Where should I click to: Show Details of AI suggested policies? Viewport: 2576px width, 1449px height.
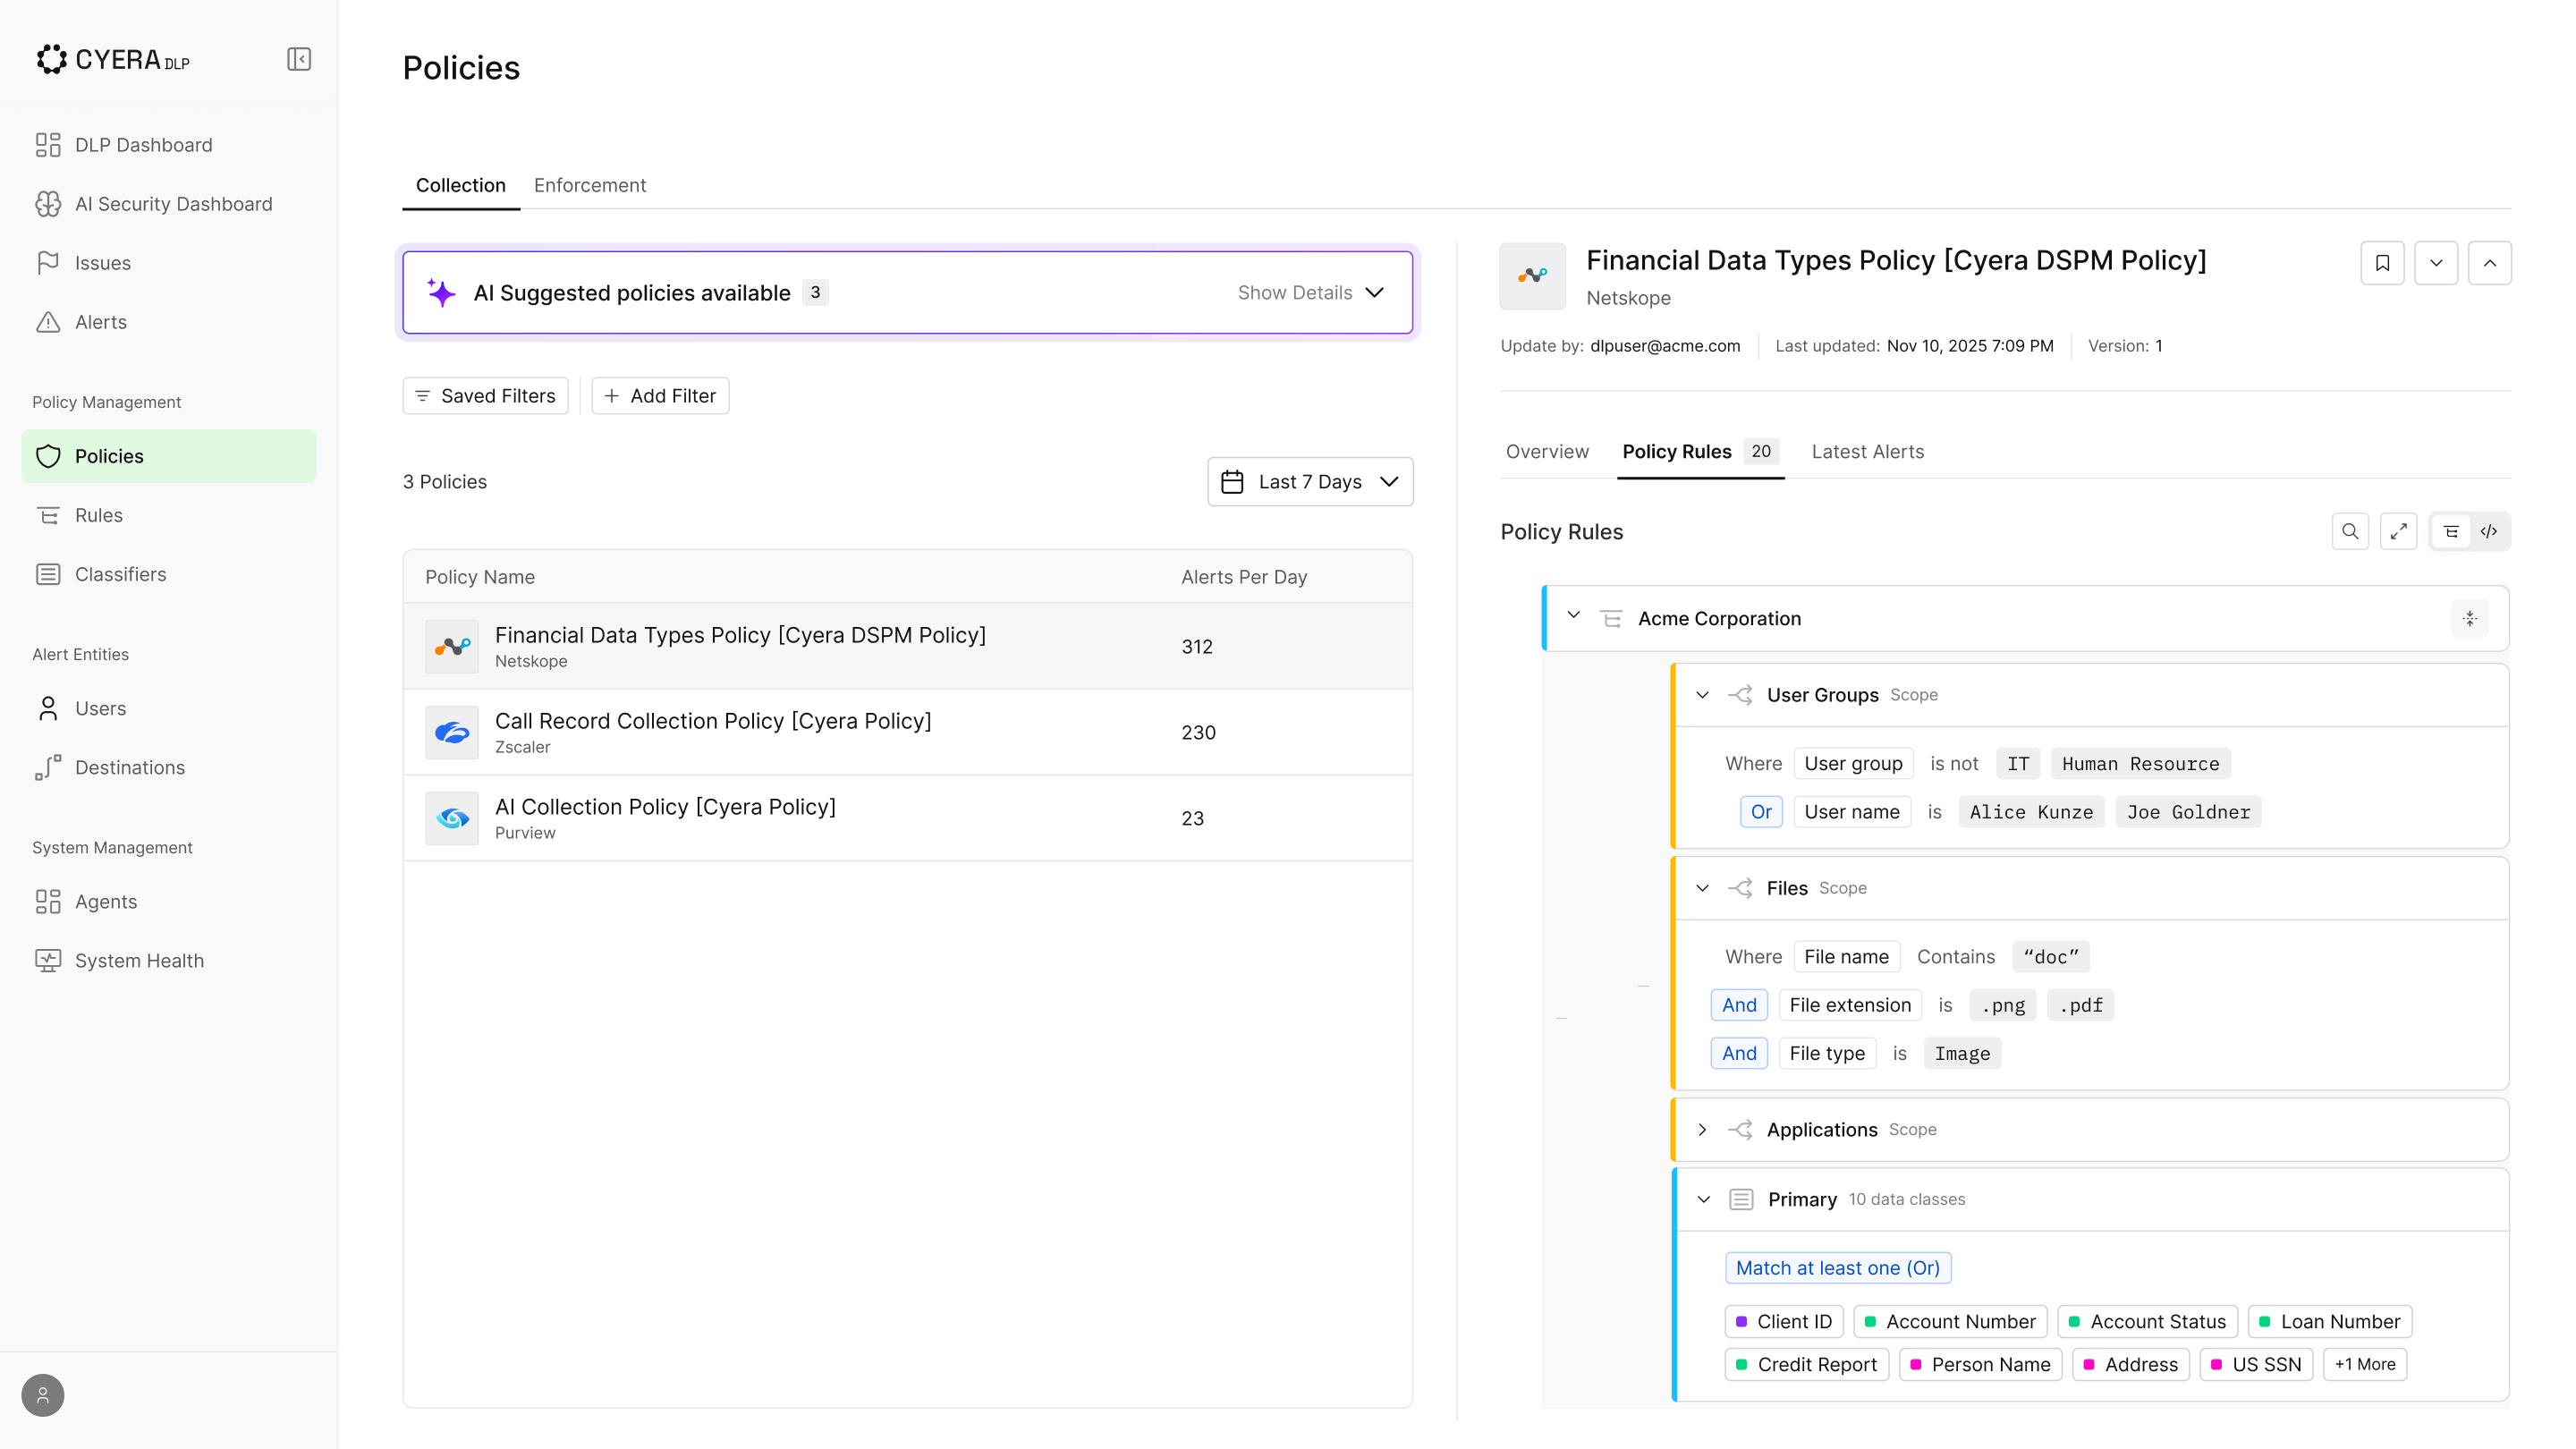click(x=1310, y=293)
